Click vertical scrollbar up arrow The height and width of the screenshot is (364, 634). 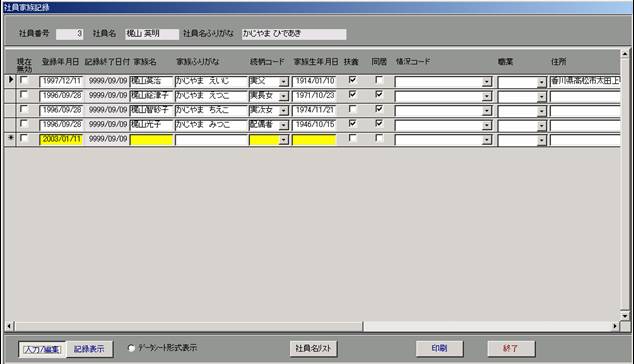coord(625,54)
